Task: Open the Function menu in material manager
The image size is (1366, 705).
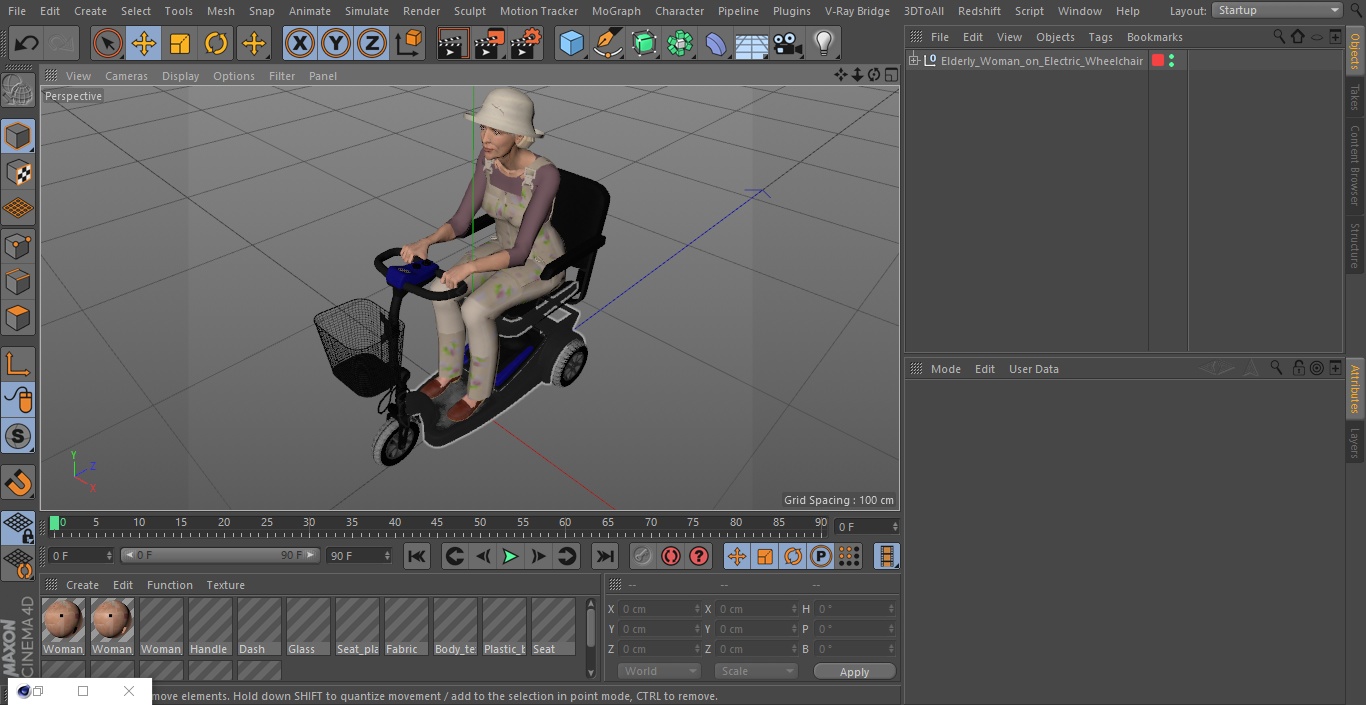Action: (170, 585)
